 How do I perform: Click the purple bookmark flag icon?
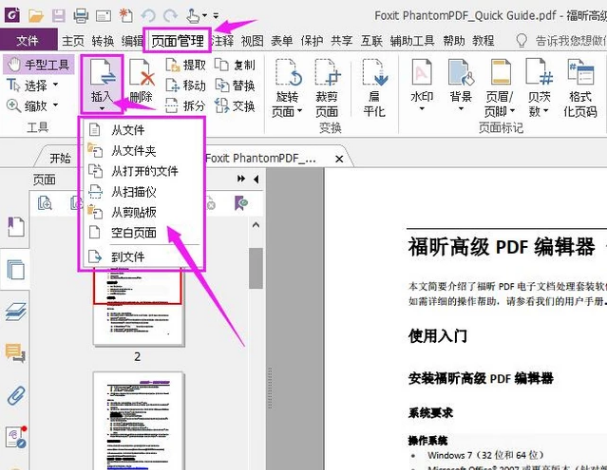click(x=241, y=204)
